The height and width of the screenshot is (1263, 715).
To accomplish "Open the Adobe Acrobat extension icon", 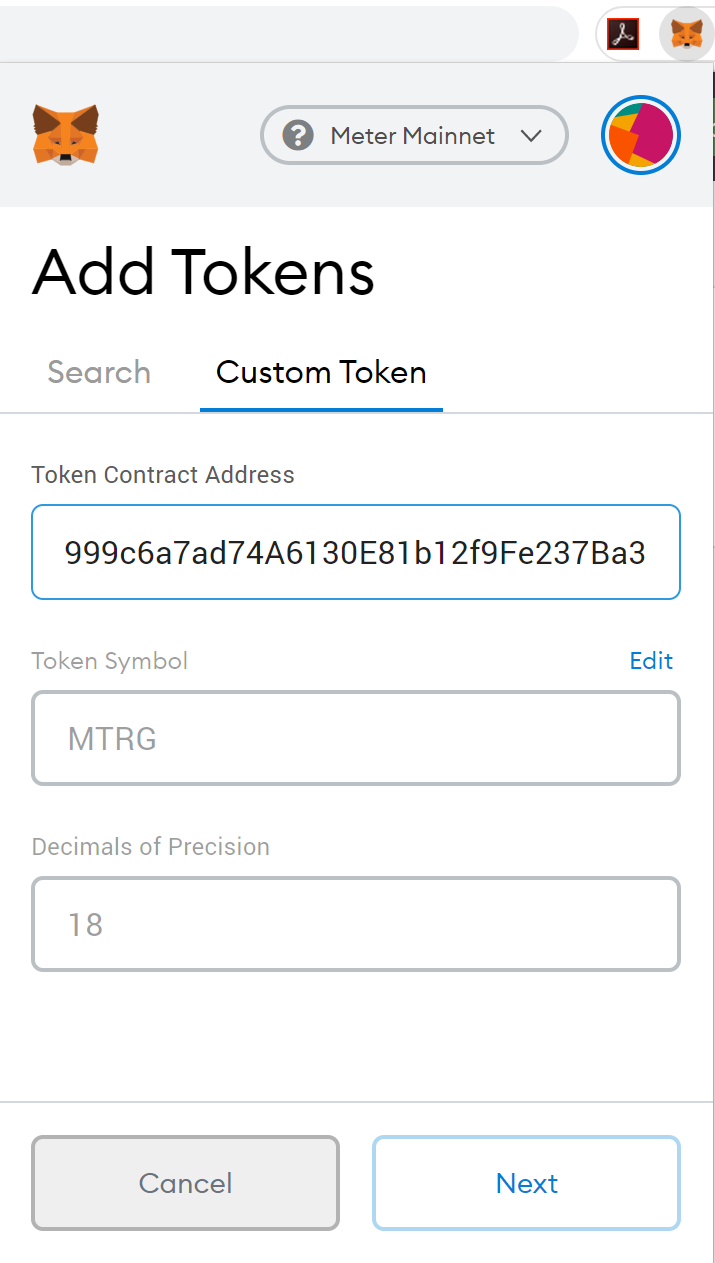I will [623, 35].
